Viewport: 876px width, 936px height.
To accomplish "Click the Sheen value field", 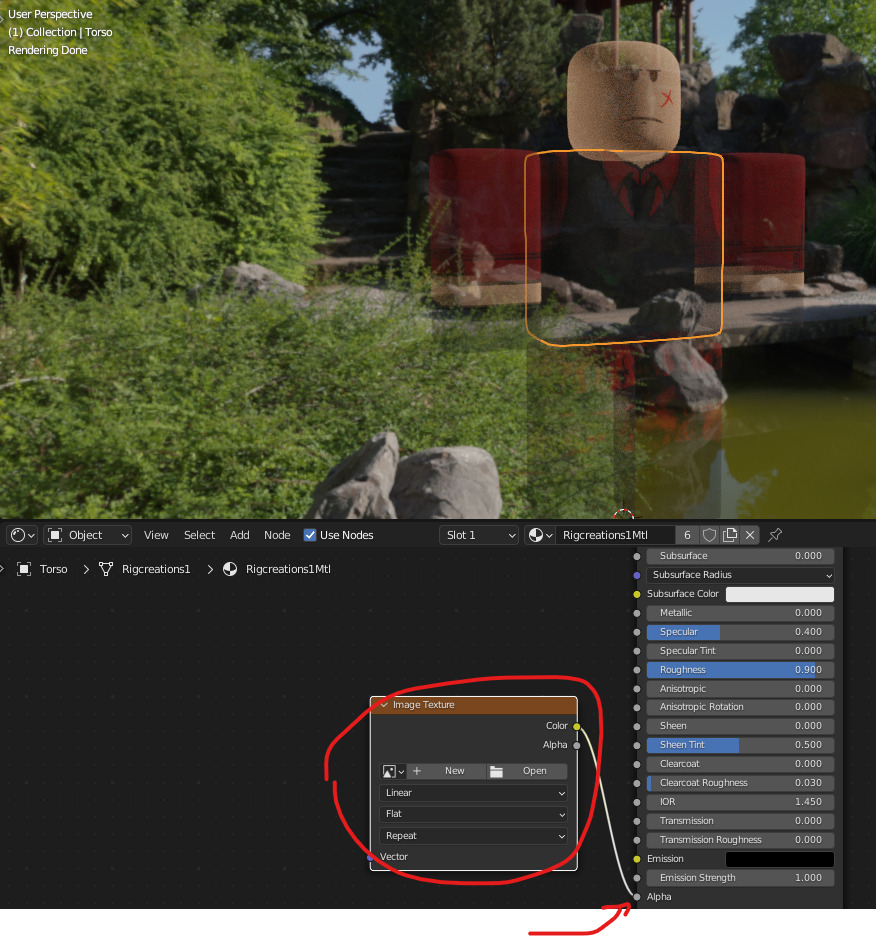I will pyautogui.click(x=740, y=726).
